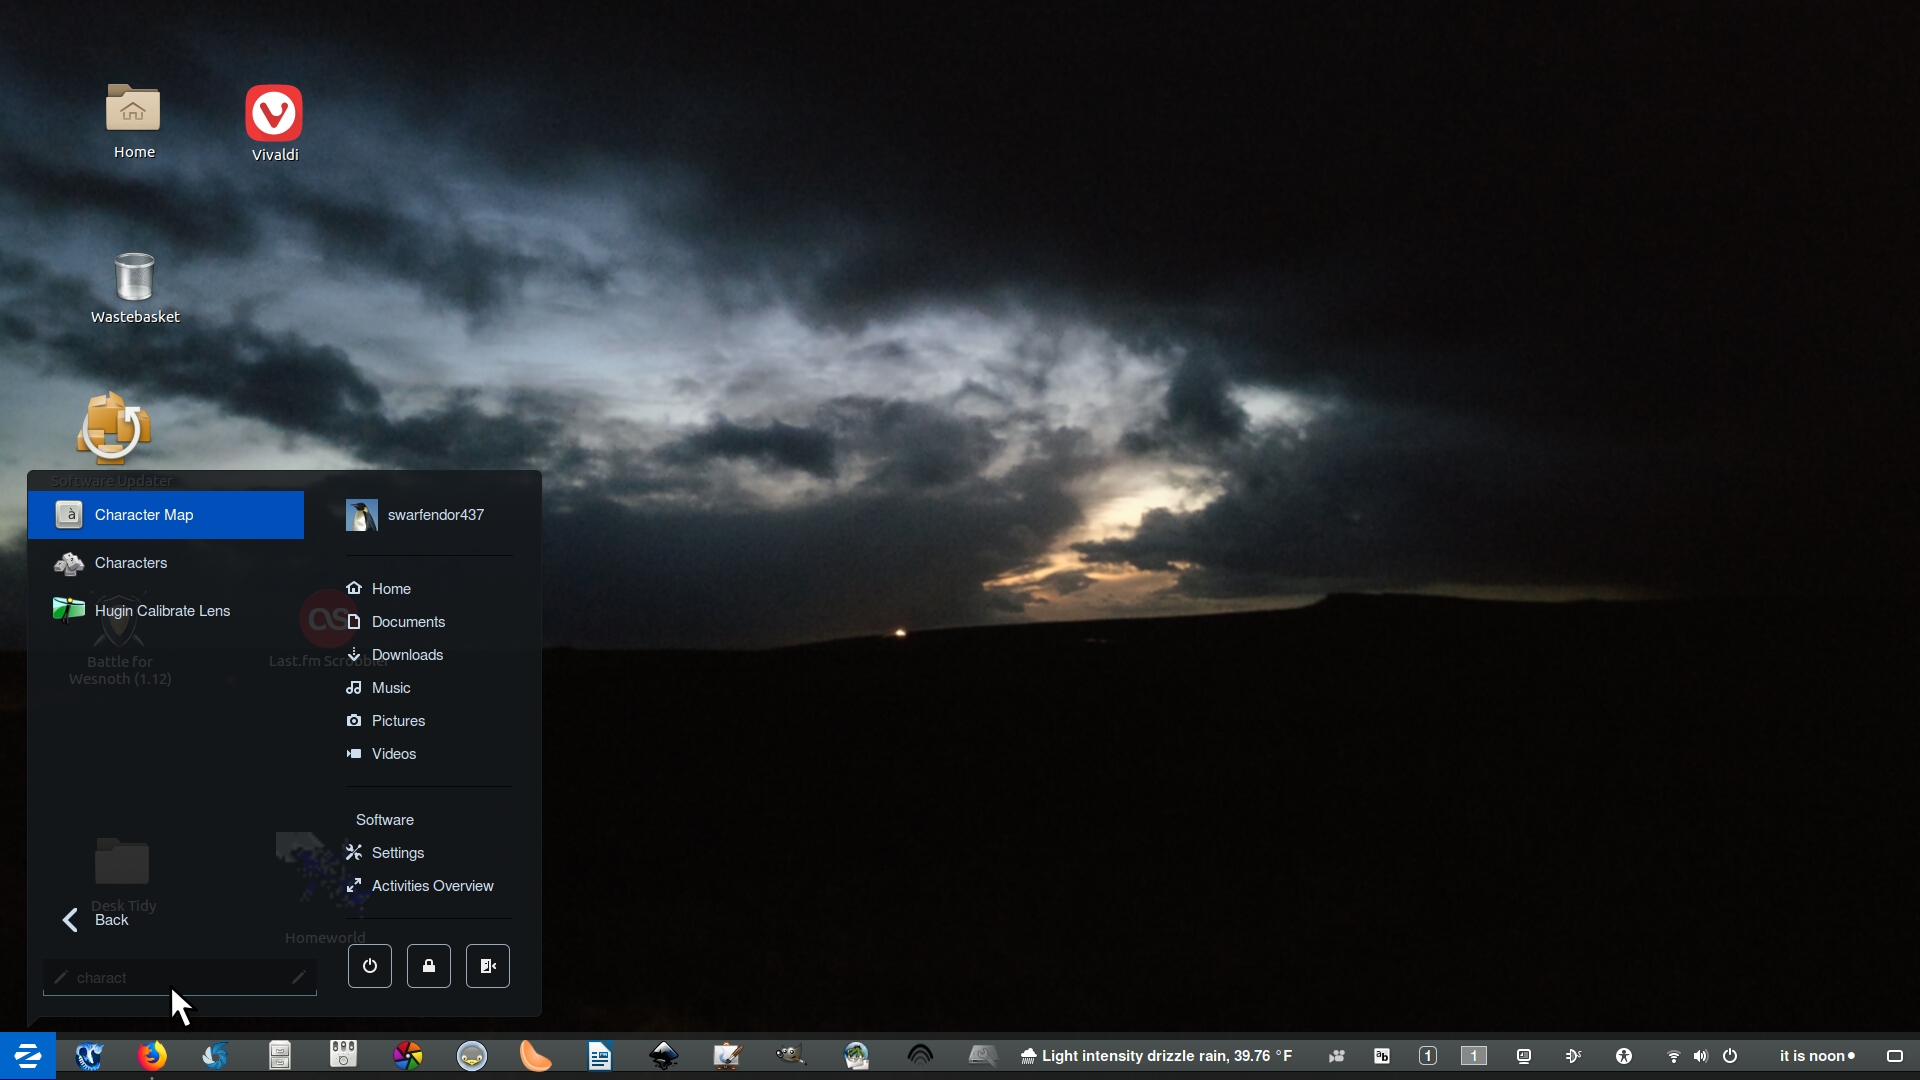Open GIMP from the taskbar
1920x1080 pixels.
(791, 1056)
